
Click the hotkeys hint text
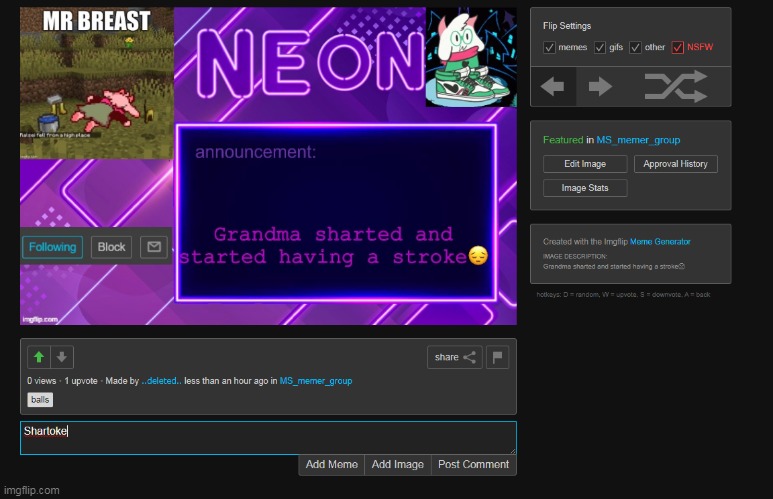pyautogui.click(x=623, y=294)
